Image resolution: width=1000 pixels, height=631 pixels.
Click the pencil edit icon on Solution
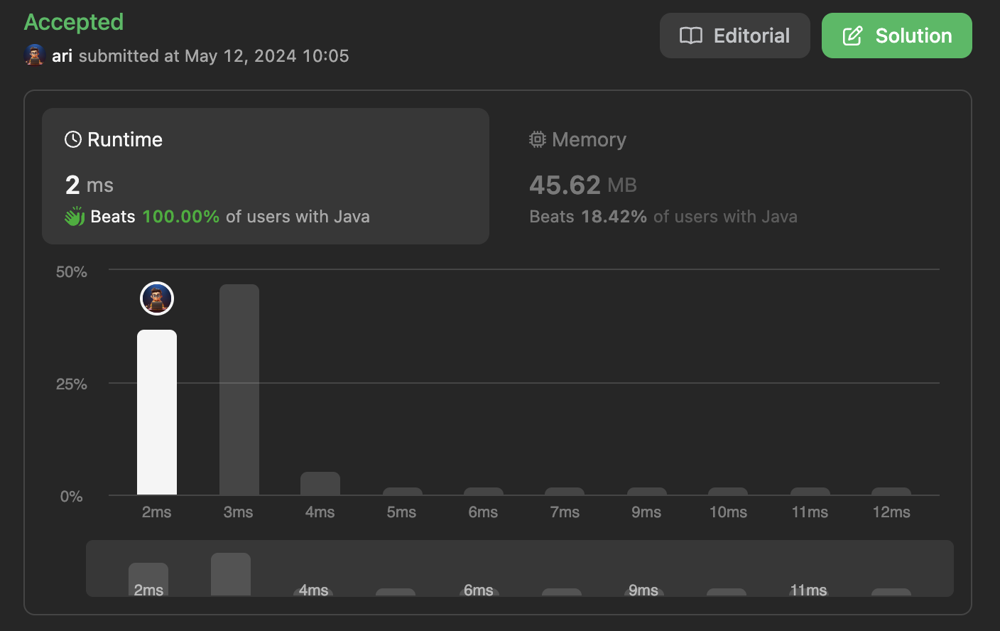853,36
